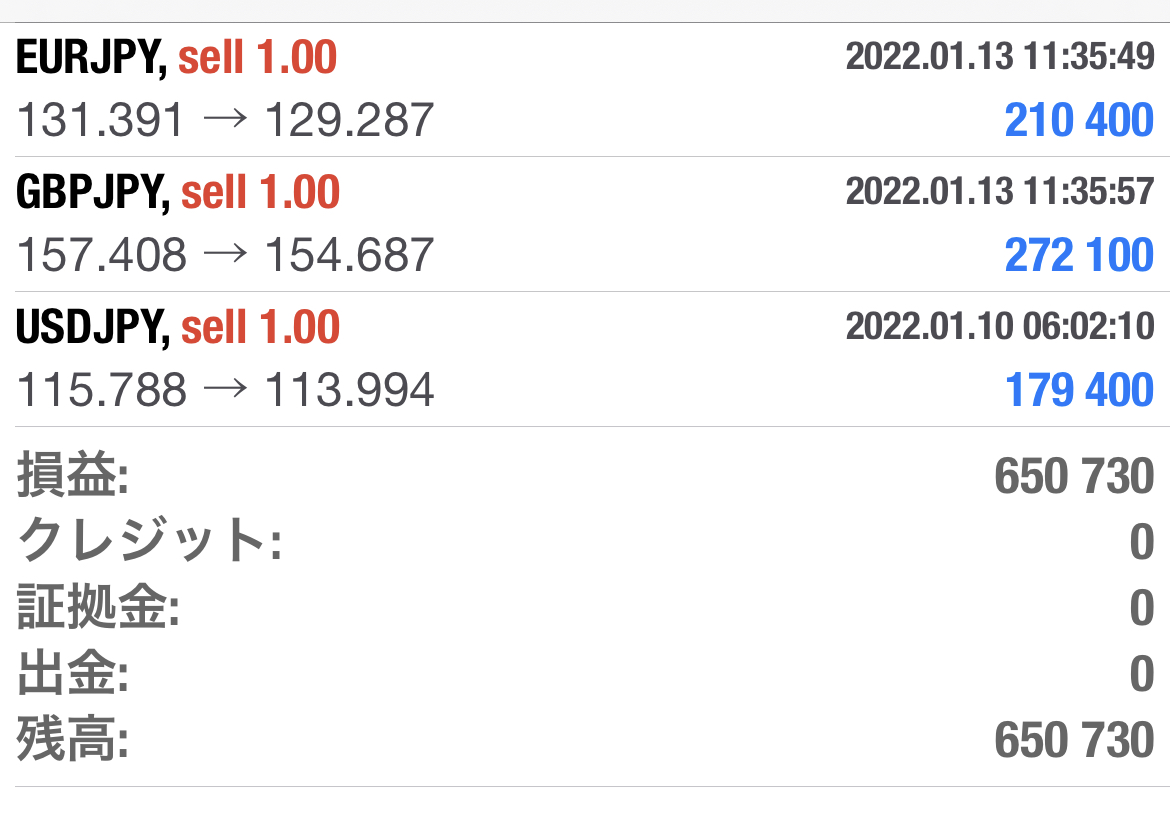This screenshot has width=1170, height=818.
Task: Tap the EURJPY price range 131.391 to 129.287
Action: tap(226, 121)
